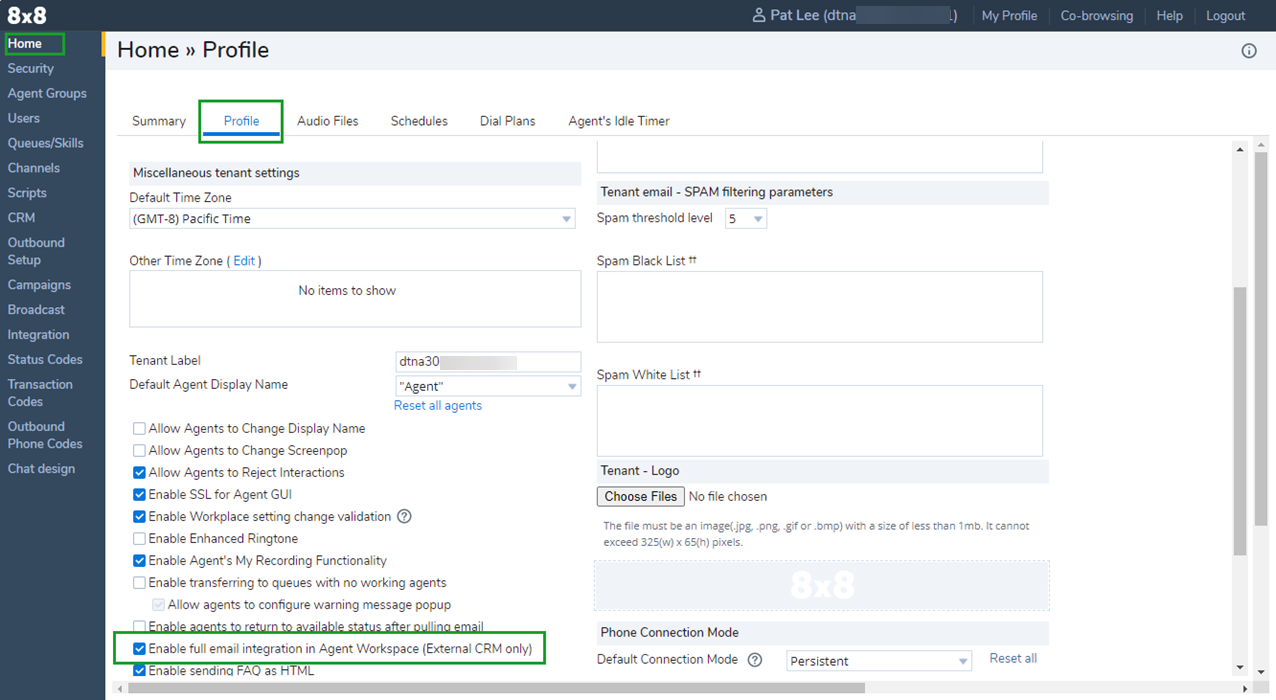The height and width of the screenshot is (700, 1276).
Task: Click inside the Tenant Label field
Action: point(487,361)
